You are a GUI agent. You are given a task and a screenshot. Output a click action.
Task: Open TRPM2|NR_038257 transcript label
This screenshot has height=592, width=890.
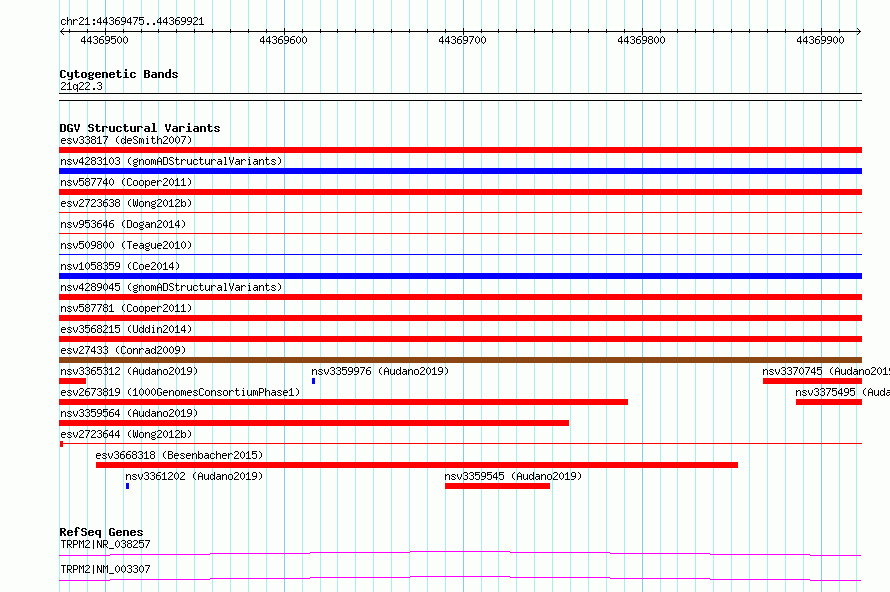(x=105, y=544)
